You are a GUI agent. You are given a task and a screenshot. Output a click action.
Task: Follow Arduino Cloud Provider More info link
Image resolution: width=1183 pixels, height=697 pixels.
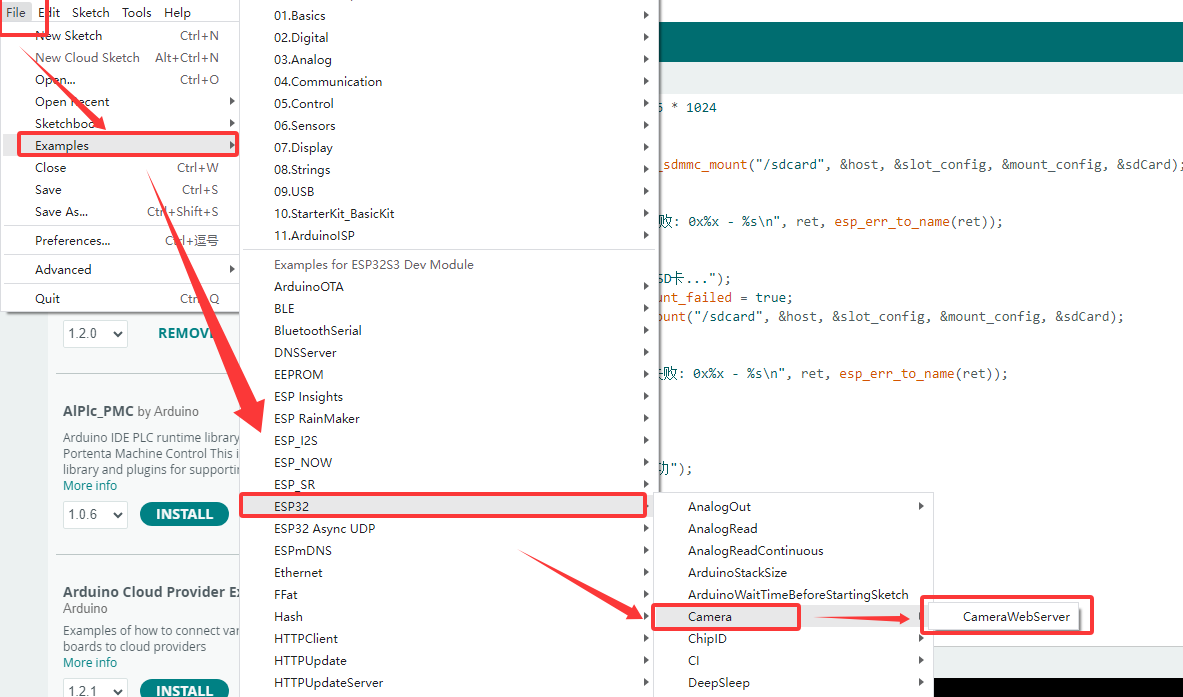coord(90,662)
